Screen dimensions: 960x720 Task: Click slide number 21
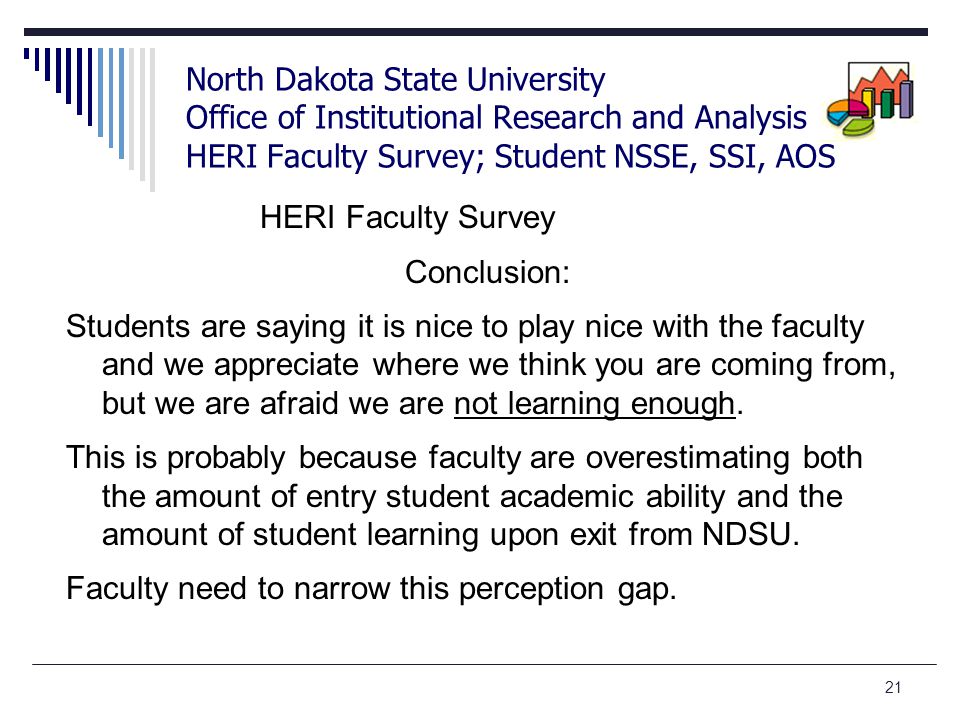tap(893, 688)
